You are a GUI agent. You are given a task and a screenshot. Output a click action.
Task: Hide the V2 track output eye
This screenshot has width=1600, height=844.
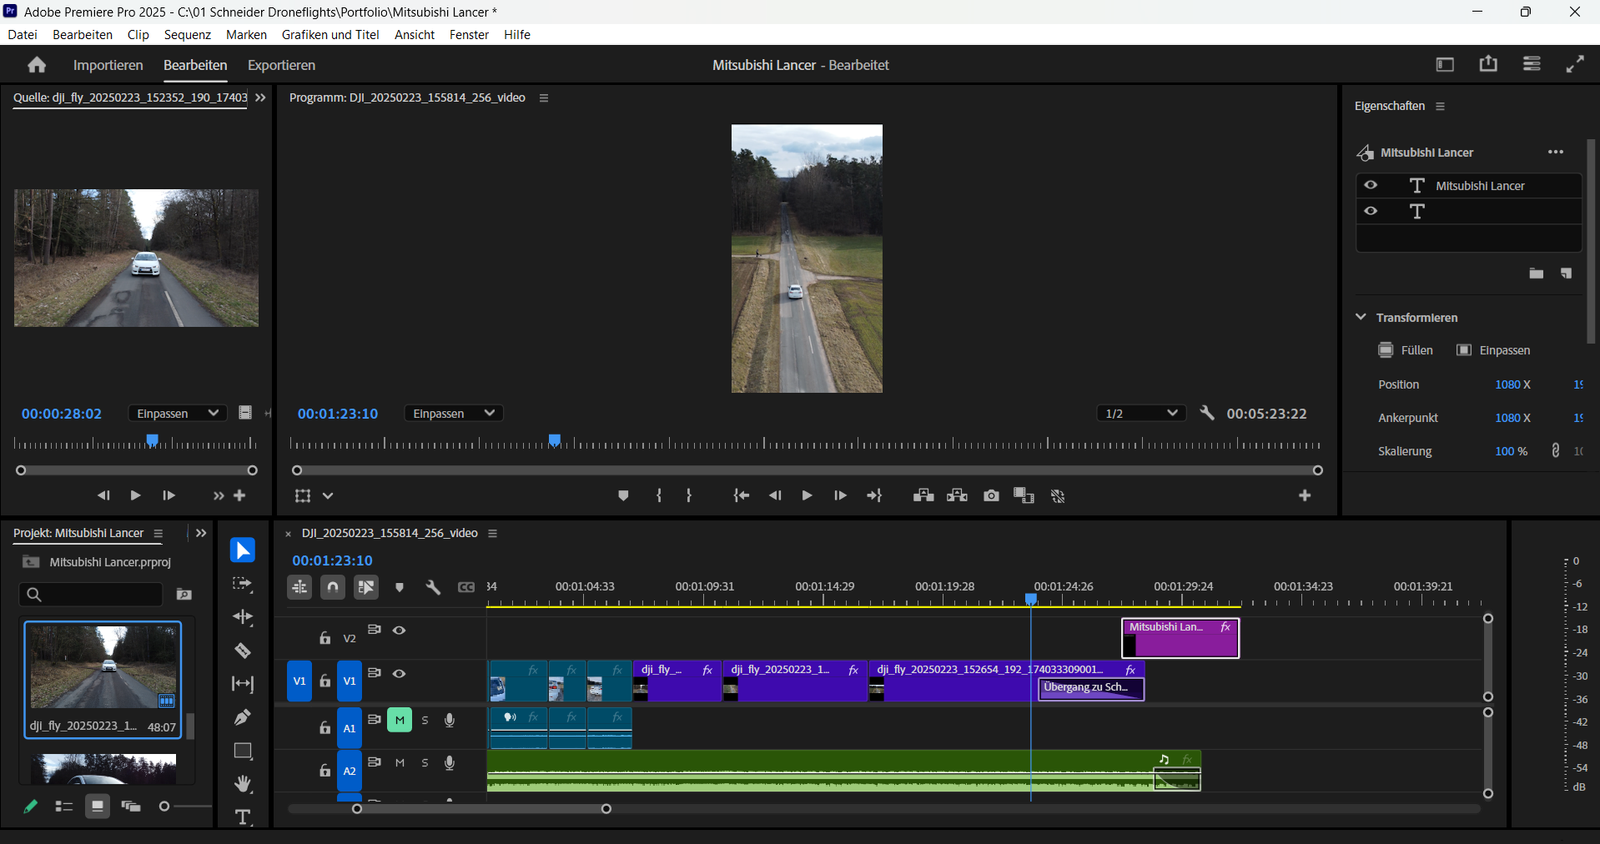[399, 630]
